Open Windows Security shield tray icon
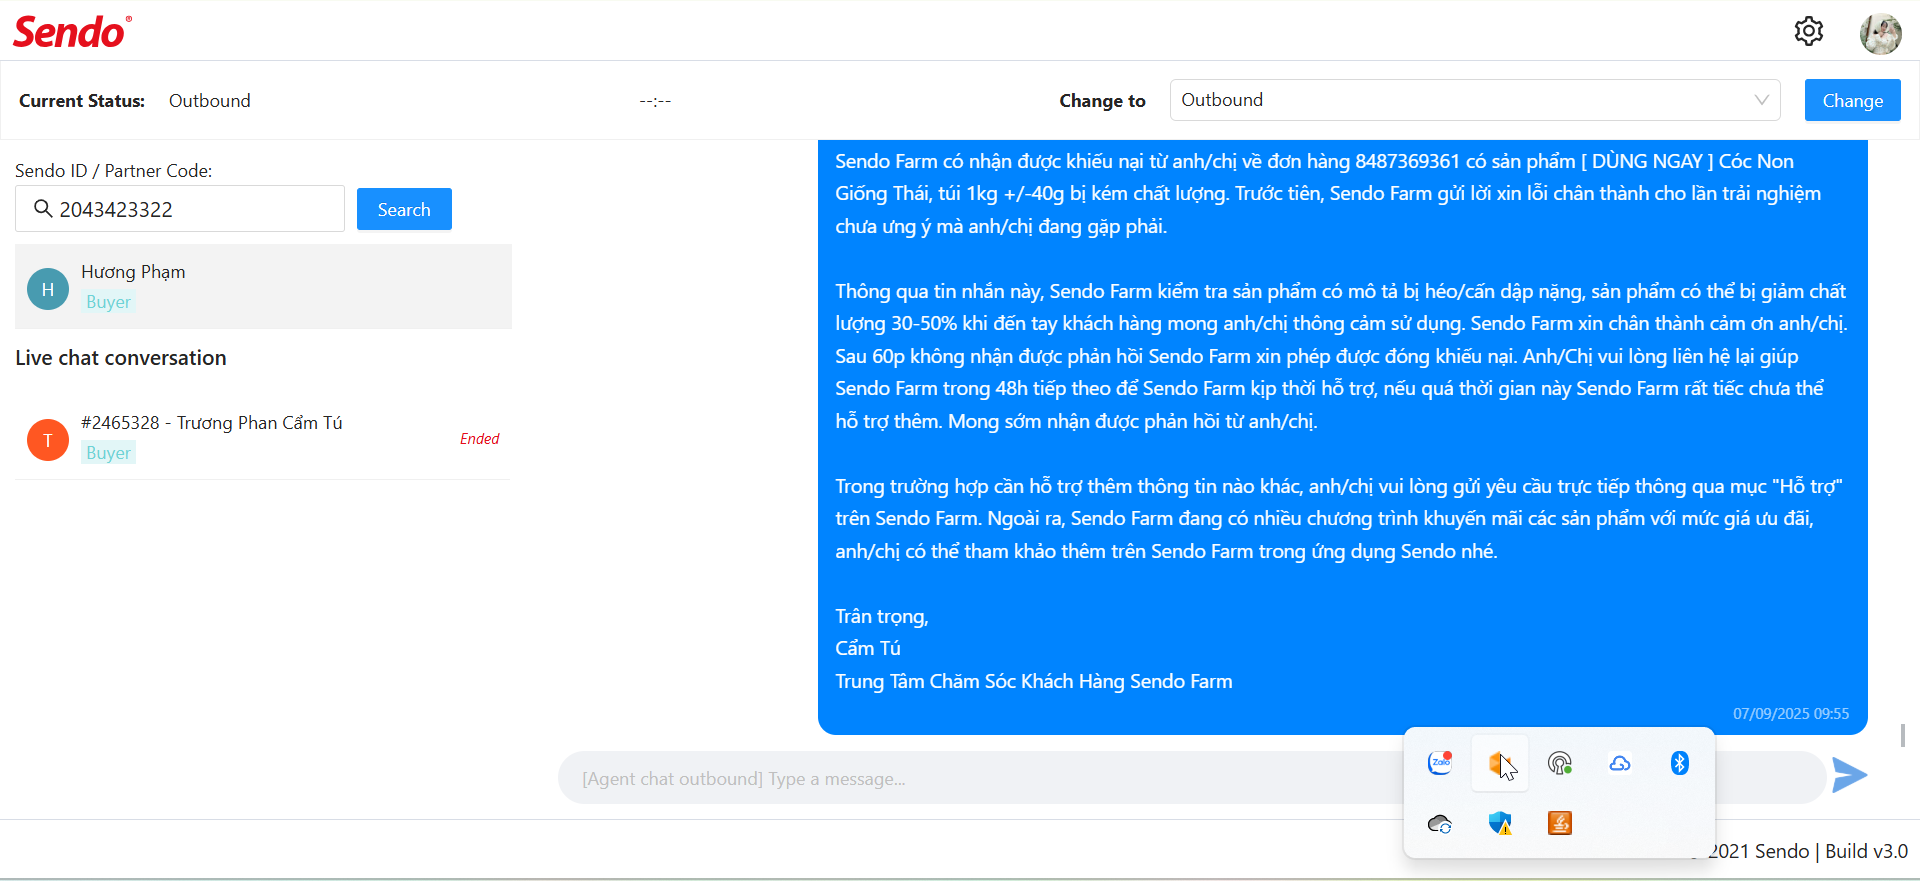Image resolution: width=1920 pixels, height=881 pixels. click(1500, 823)
